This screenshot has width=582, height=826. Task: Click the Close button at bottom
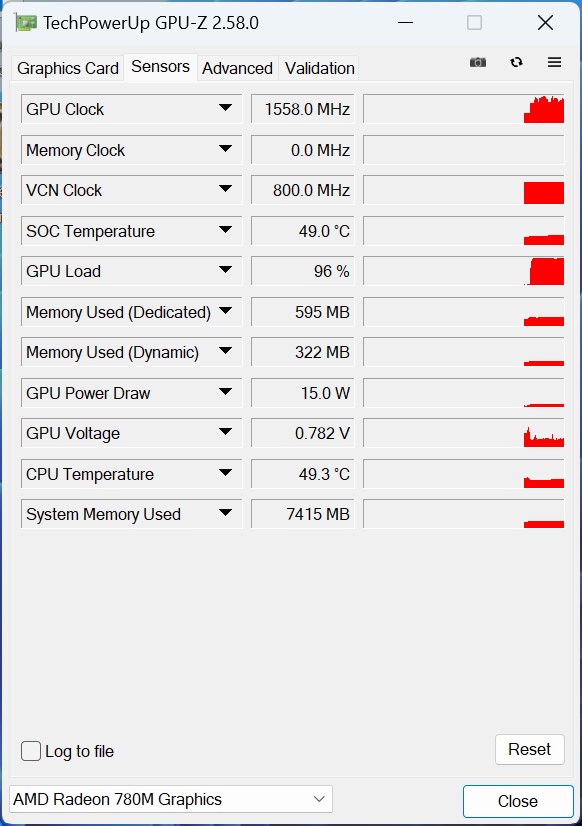(x=518, y=801)
